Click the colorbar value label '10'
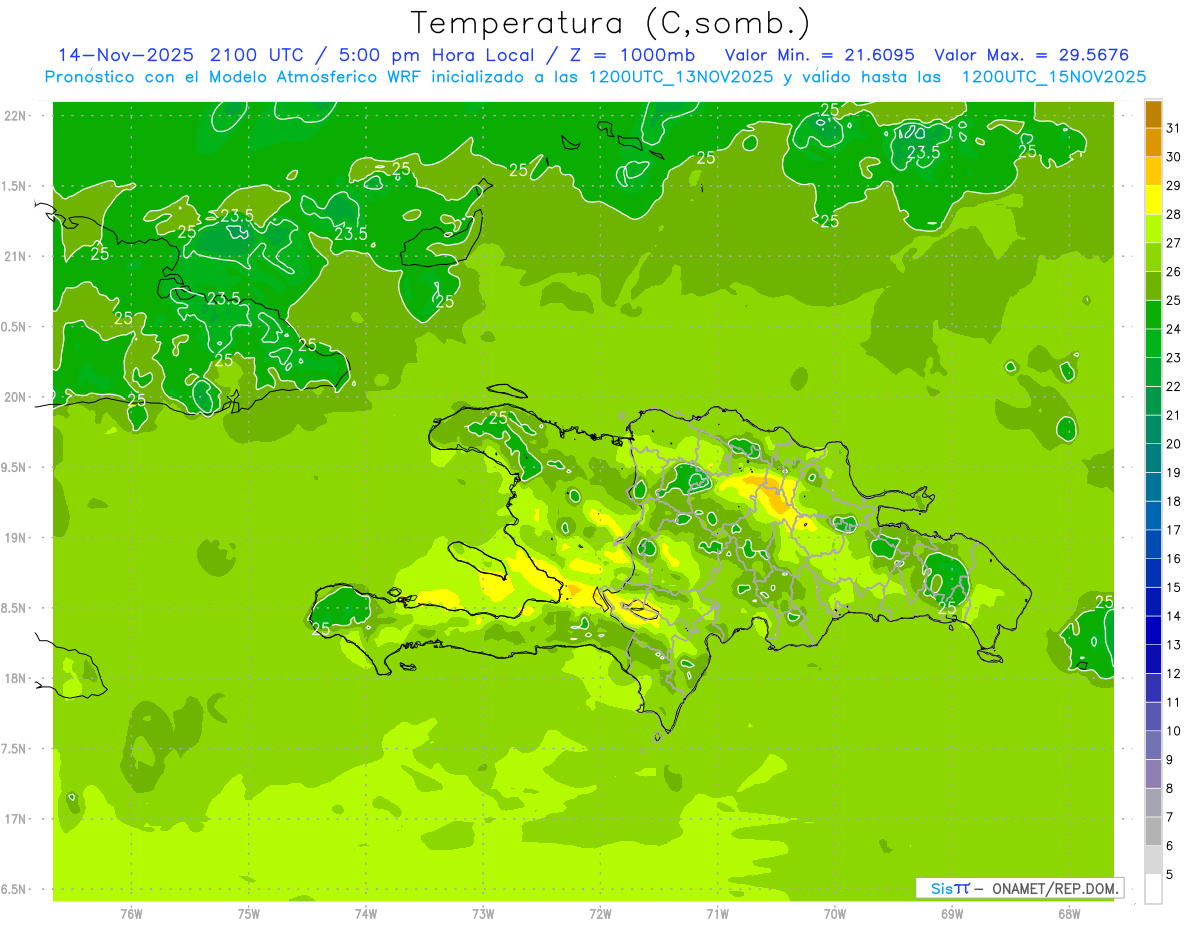1200x927 pixels. (1174, 731)
